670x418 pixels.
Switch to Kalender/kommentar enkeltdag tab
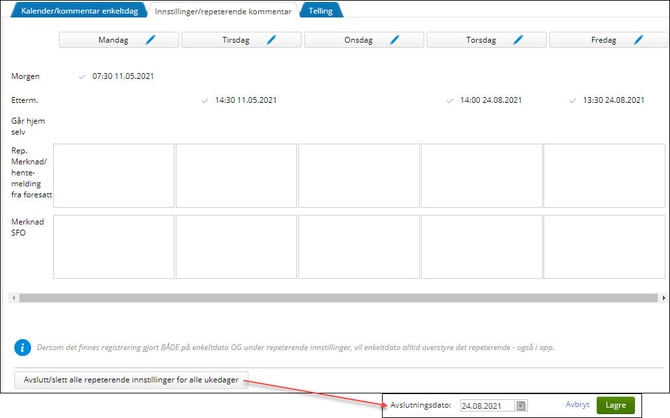click(x=76, y=11)
